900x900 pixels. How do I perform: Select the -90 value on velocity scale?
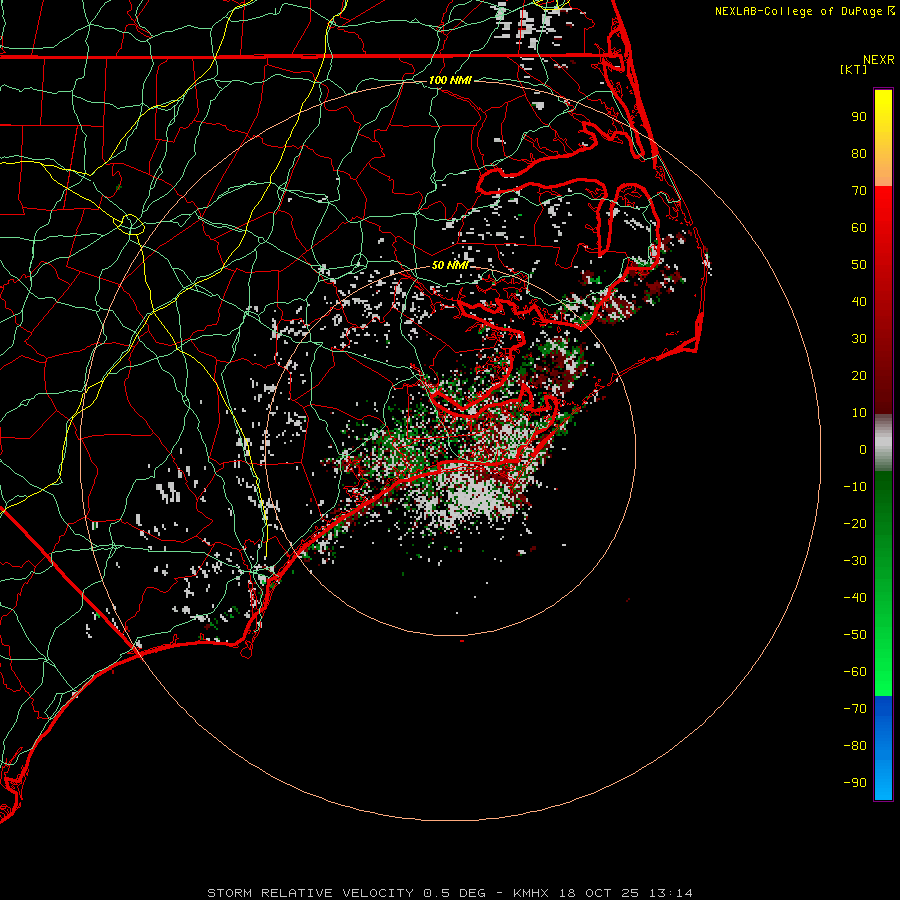point(855,783)
